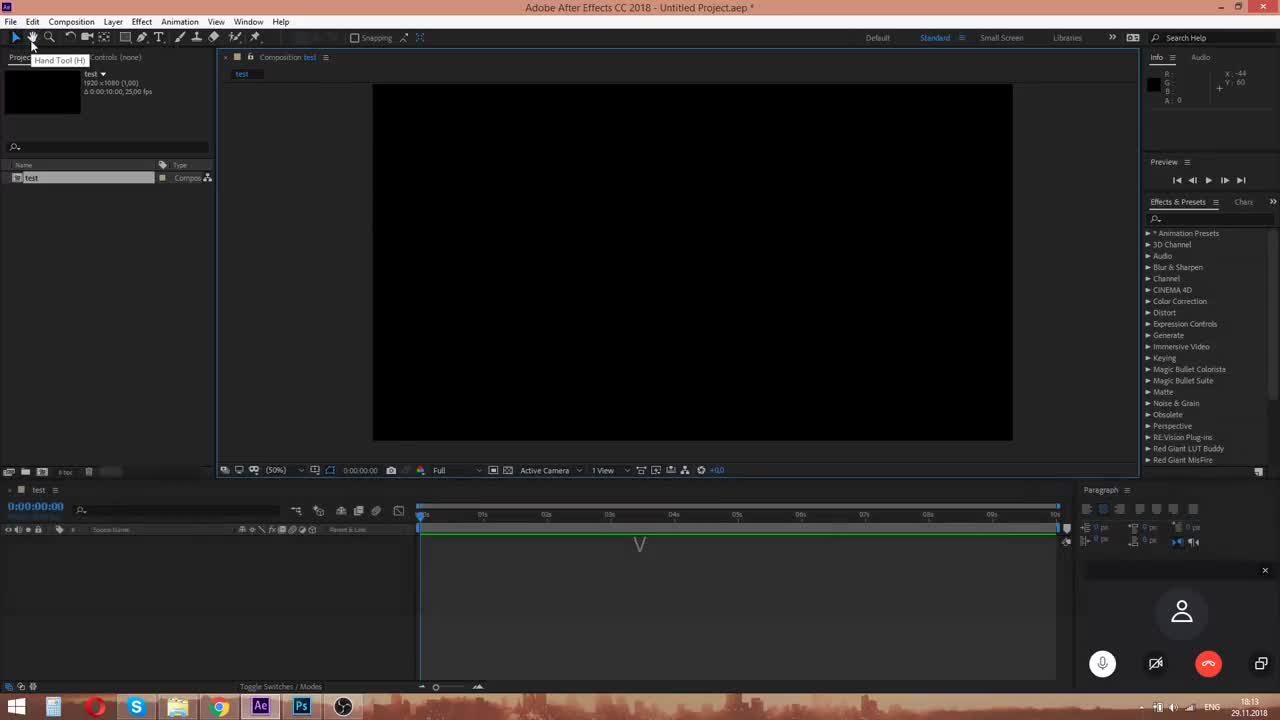Mute microphone in call overlay
Screen dimensions: 1280x720
point(1102,664)
